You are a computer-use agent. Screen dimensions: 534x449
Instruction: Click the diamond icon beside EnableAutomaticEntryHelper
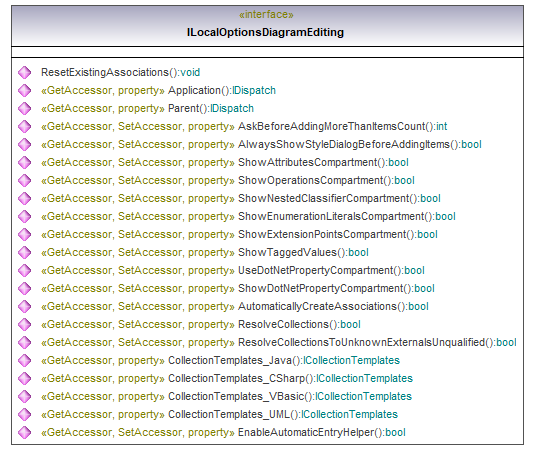(25, 432)
